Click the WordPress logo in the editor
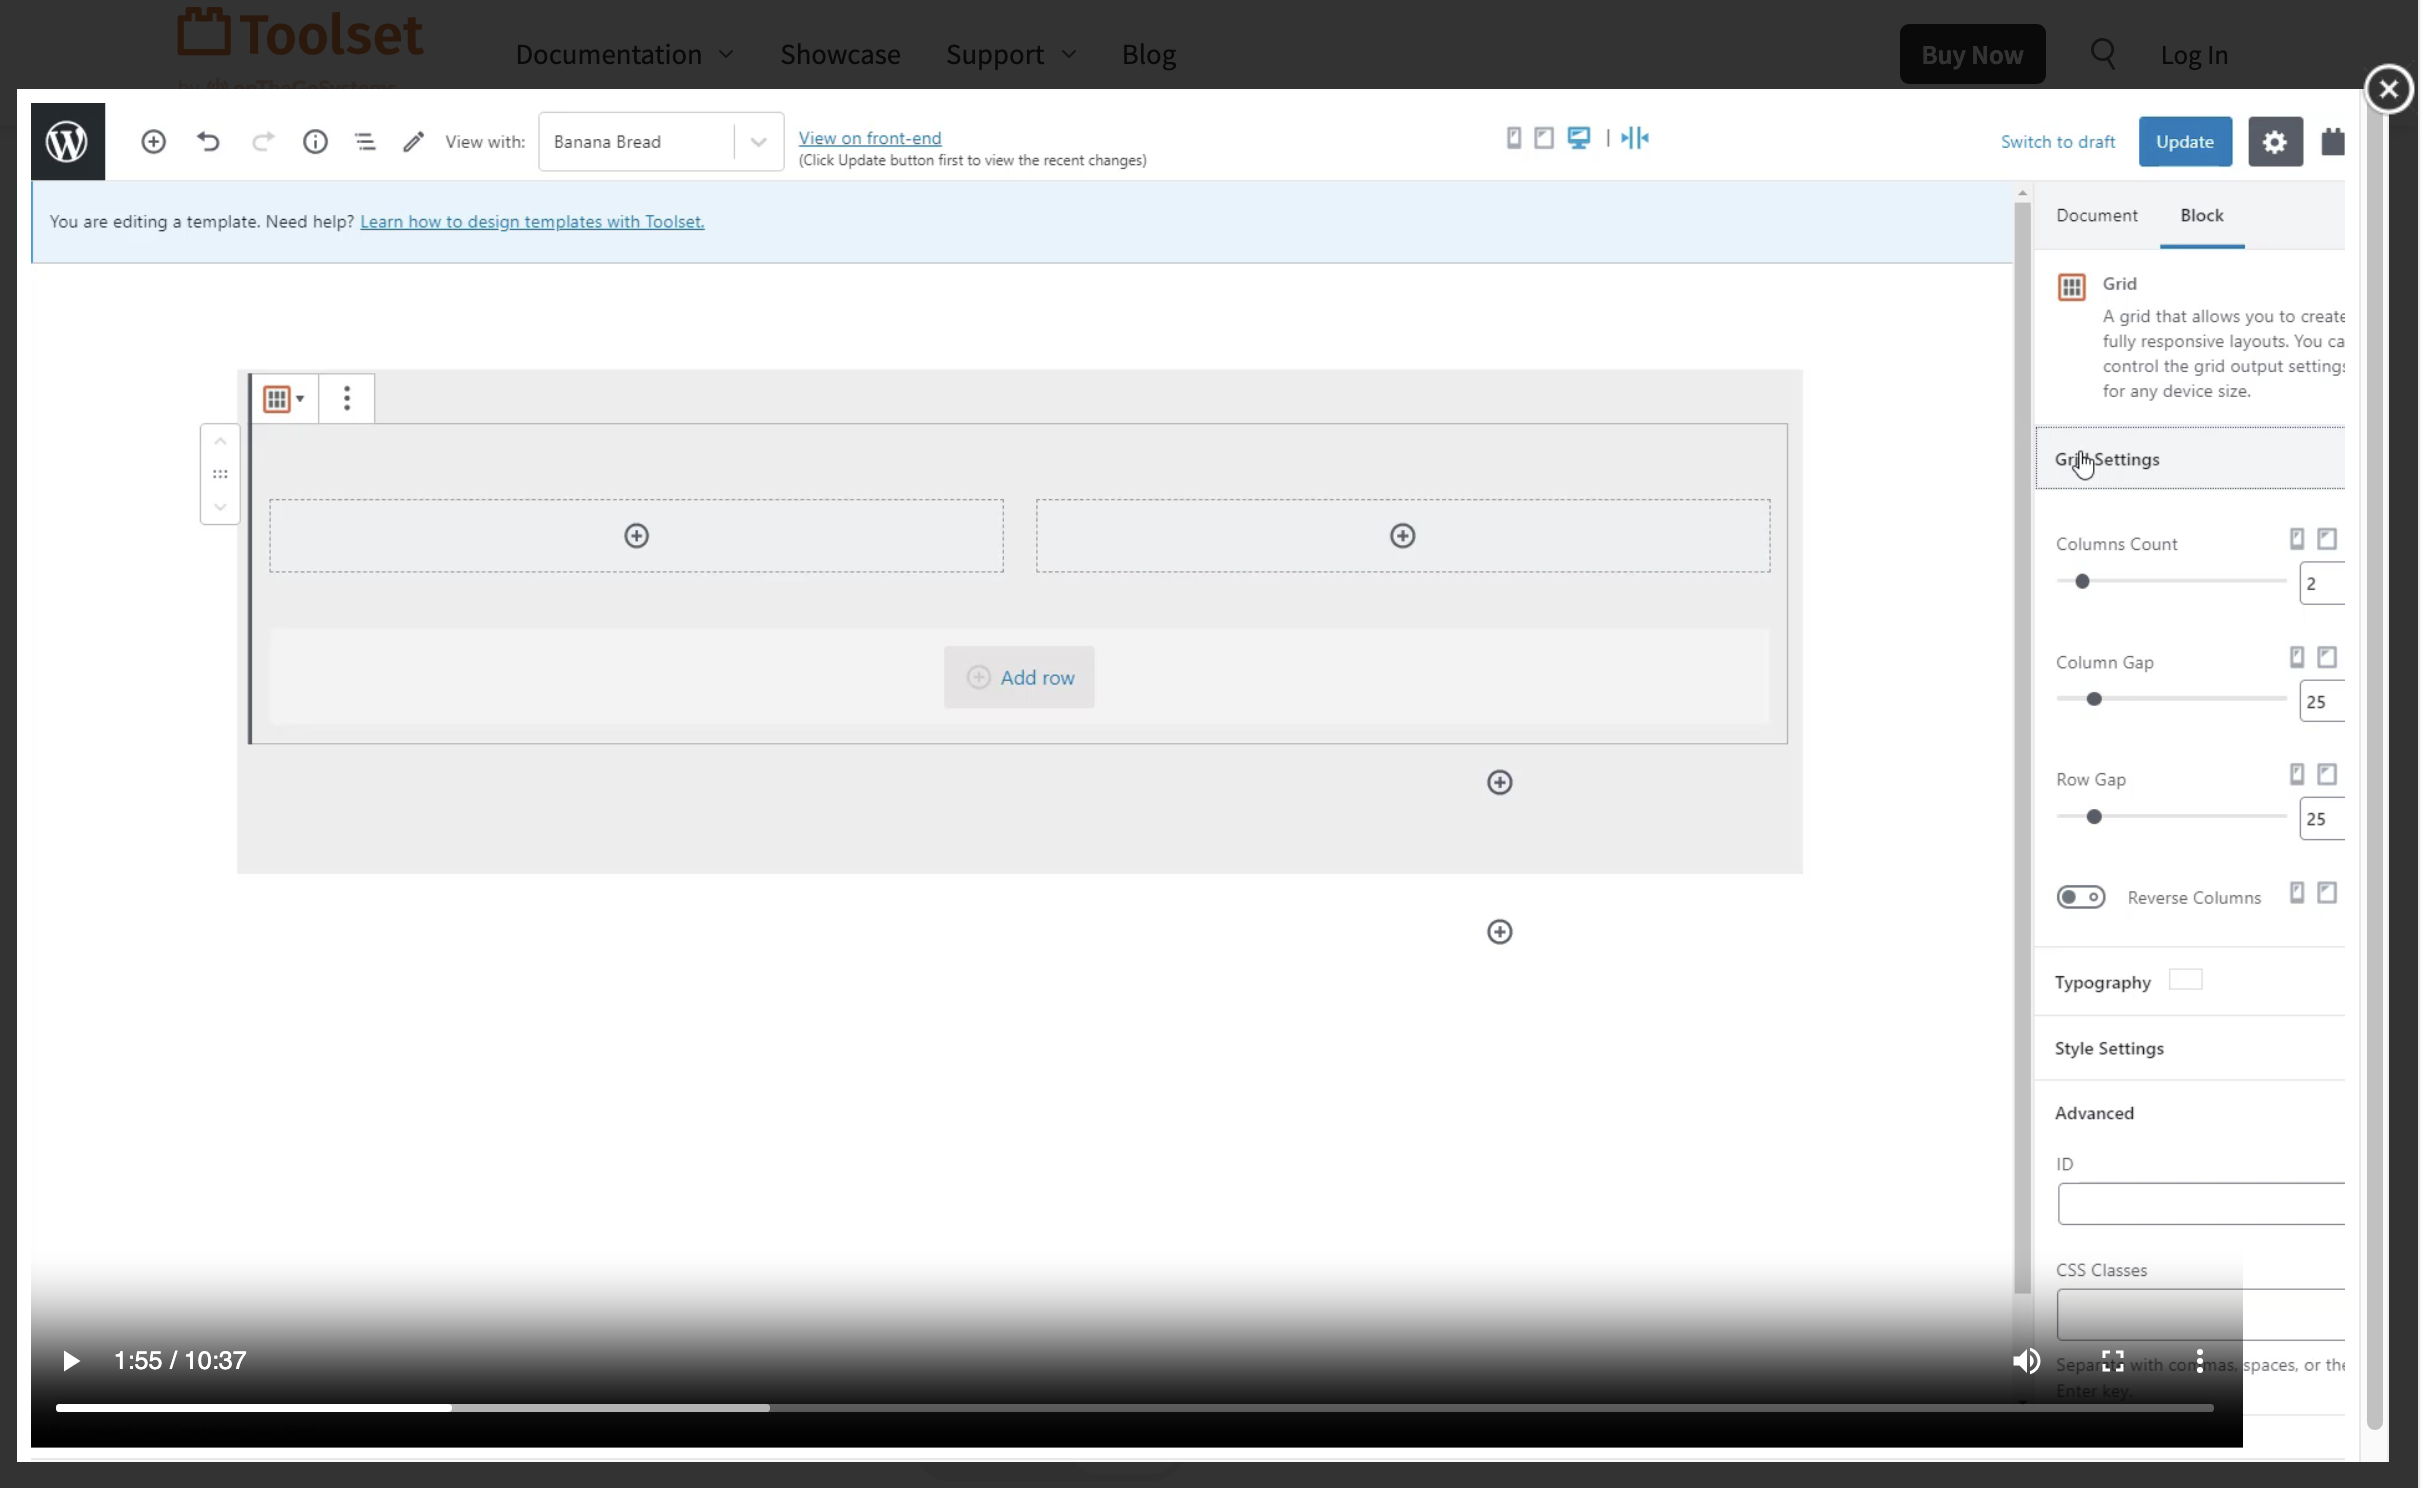The width and height of the screenshot is (2422, 1488). click(x=67, y=141)
